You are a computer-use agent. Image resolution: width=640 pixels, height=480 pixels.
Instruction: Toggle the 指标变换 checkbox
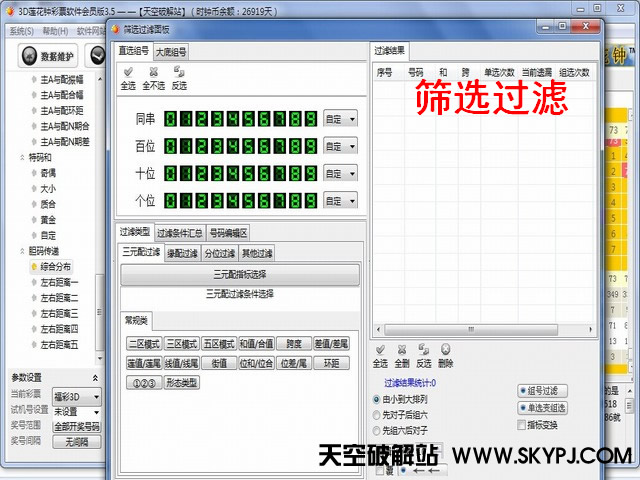pos(521,424)
